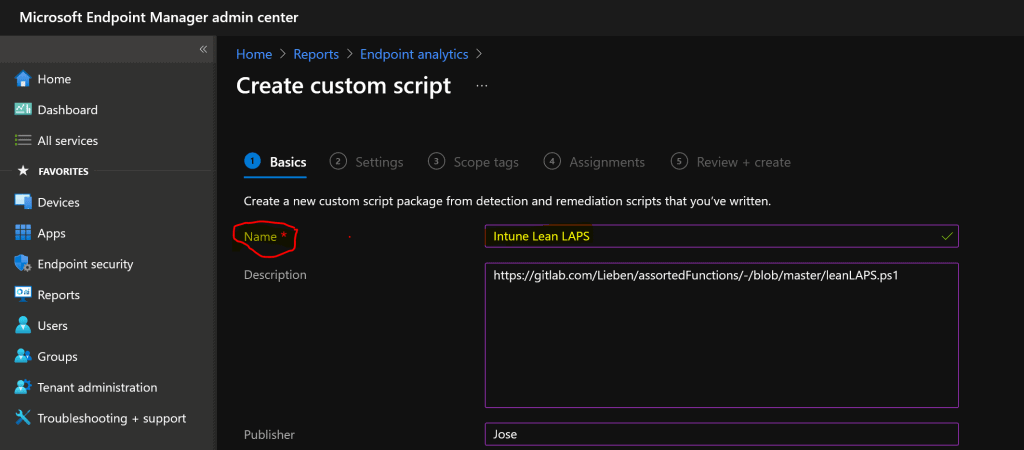Click the Microsoft Endpoint Manager admin center title

[x=159, y=18]
